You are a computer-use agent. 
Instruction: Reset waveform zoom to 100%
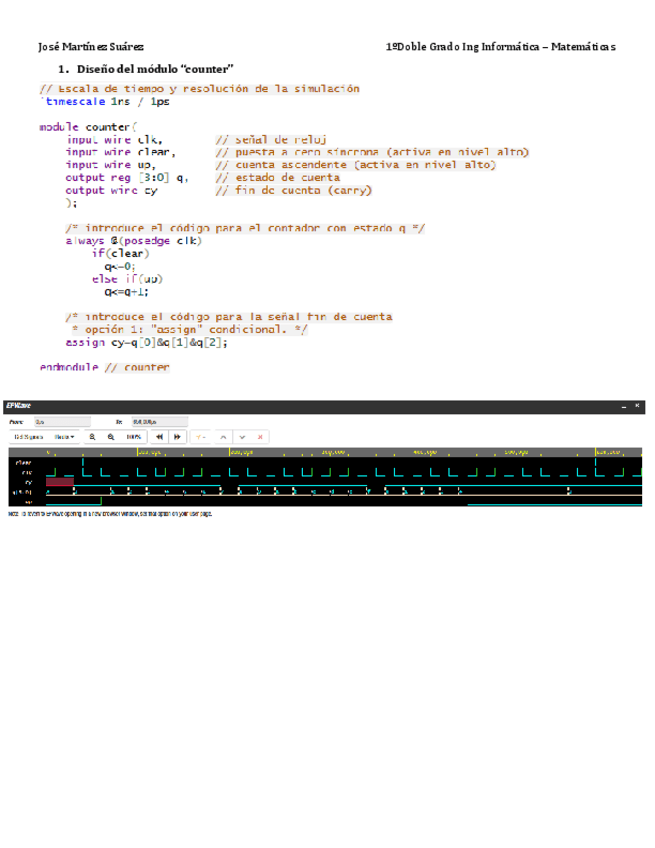133,437
